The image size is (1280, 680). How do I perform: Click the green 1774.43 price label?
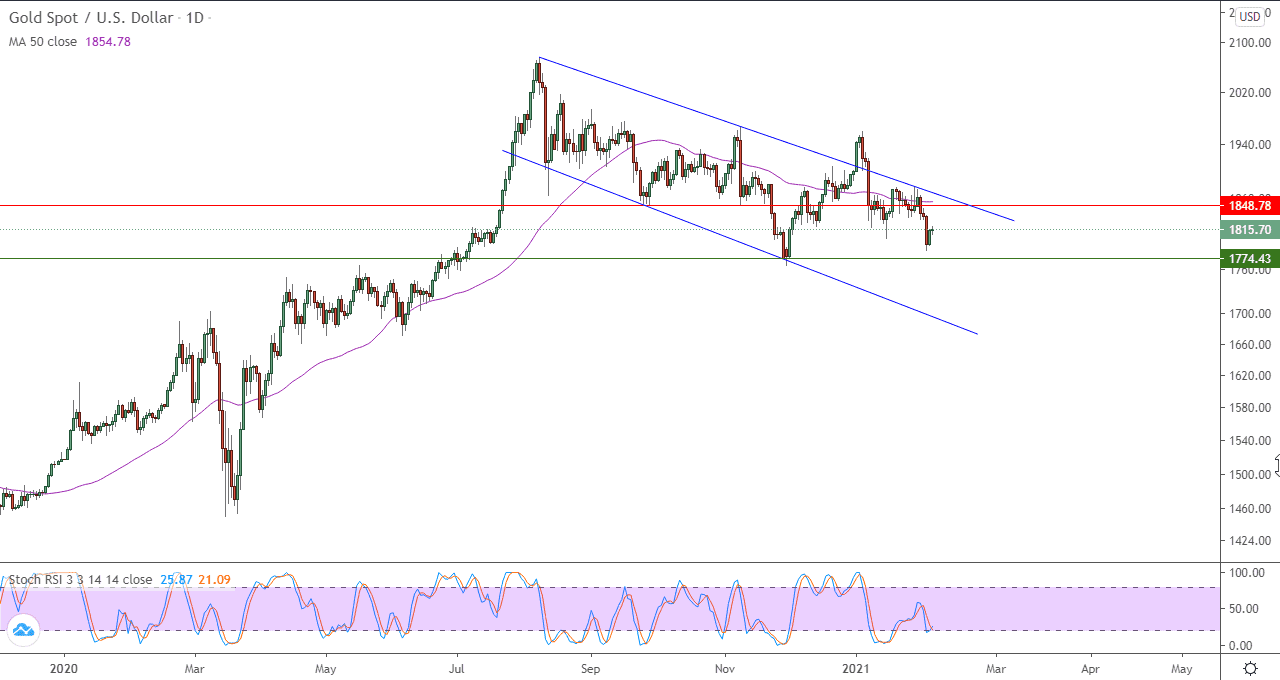(1250, 258)
